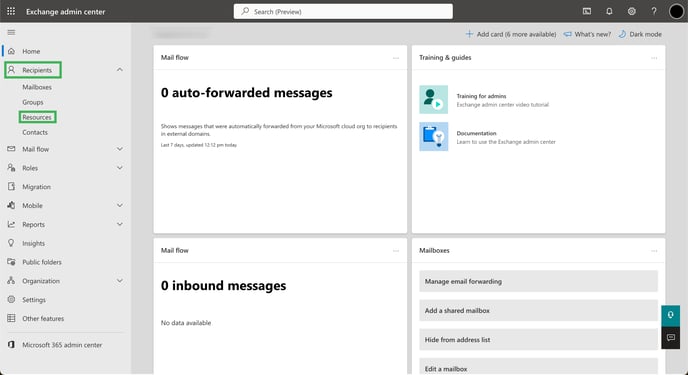Click the "0 inbound messages" heading
Image resolution: width=688 pixels, height=375 pixels.
(223, 286)
